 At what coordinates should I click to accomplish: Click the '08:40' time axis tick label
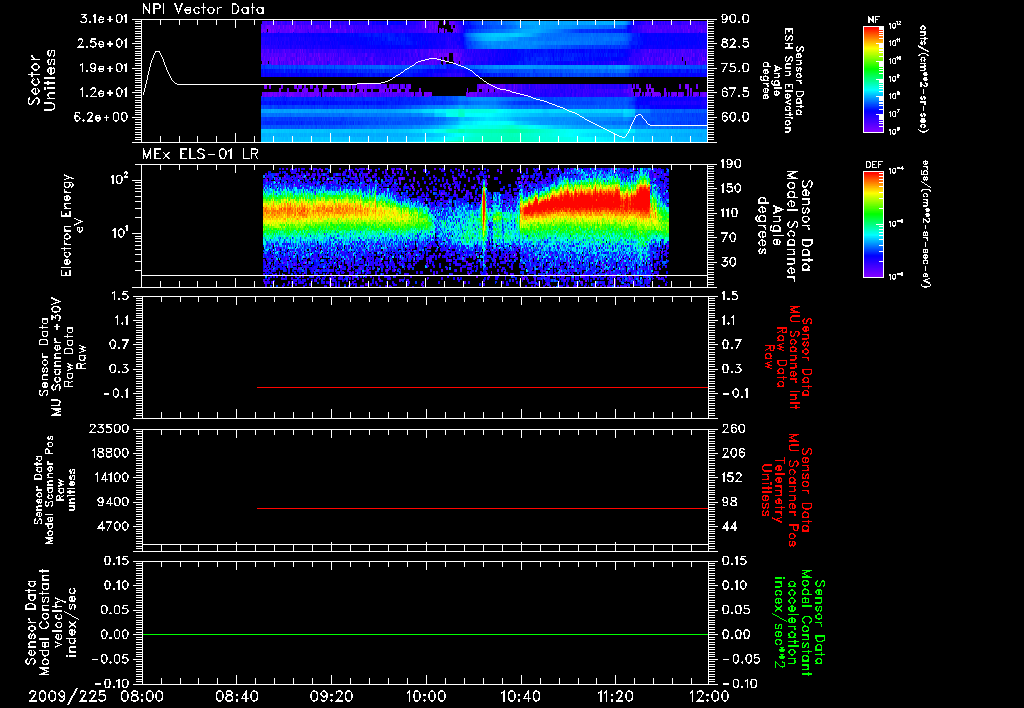[x=236, y=696]
